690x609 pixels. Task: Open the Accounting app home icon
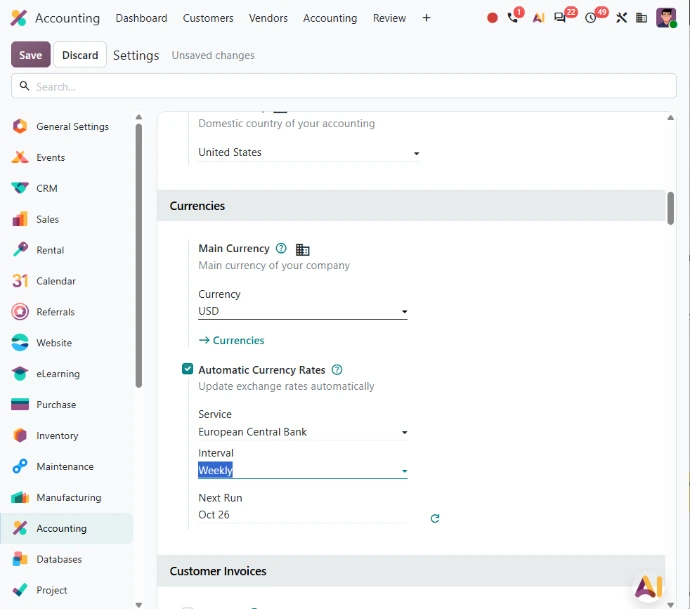pyautogui.click(x=18, y=18)
